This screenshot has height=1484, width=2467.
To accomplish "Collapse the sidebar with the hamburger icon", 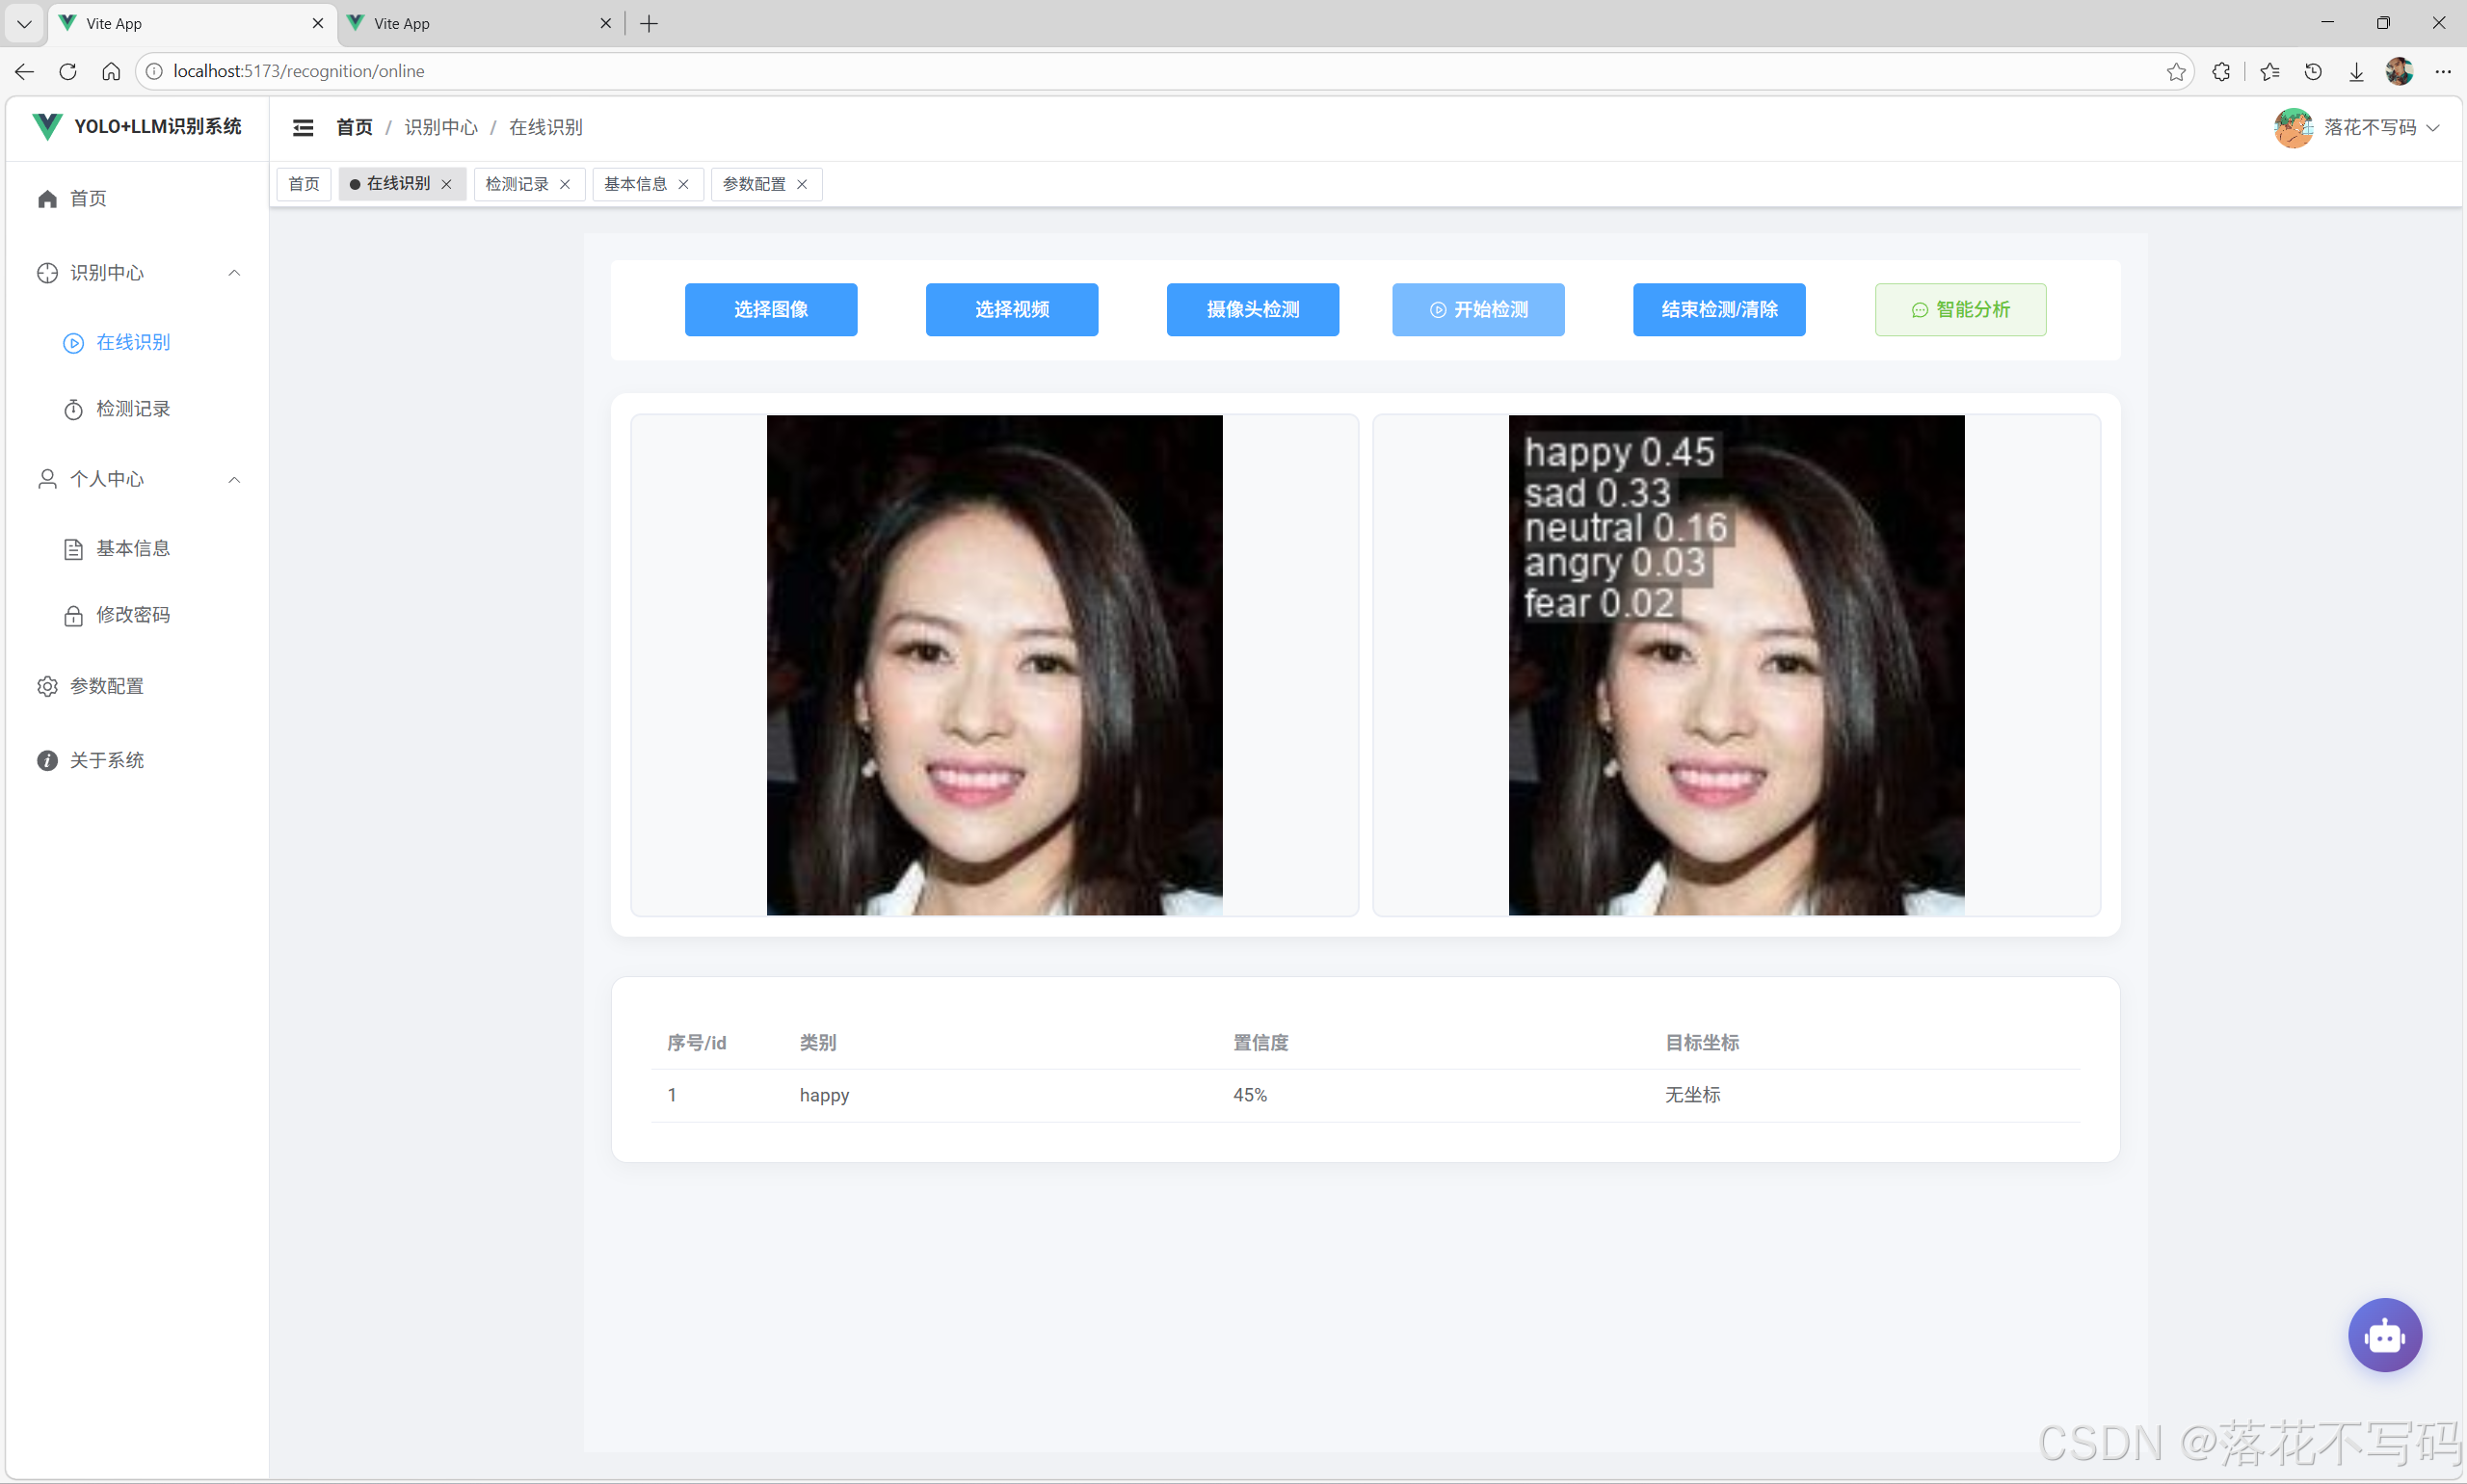I will point(303,127).
